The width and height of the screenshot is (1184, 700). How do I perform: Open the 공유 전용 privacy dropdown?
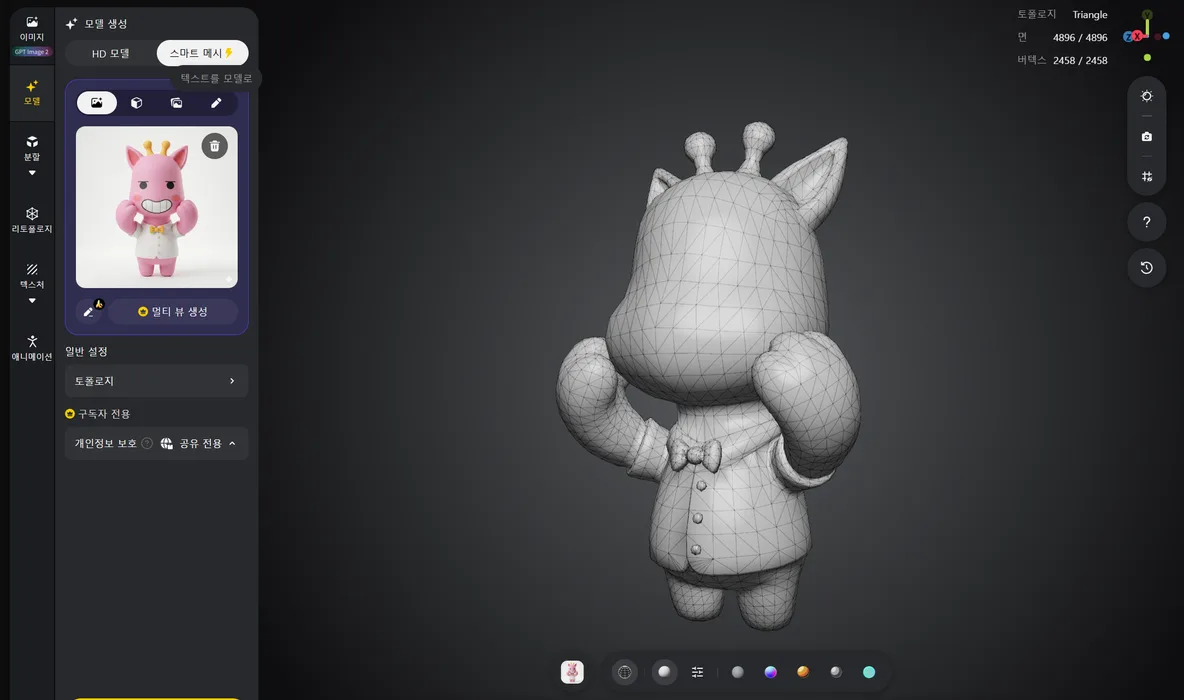coord(198,443)
